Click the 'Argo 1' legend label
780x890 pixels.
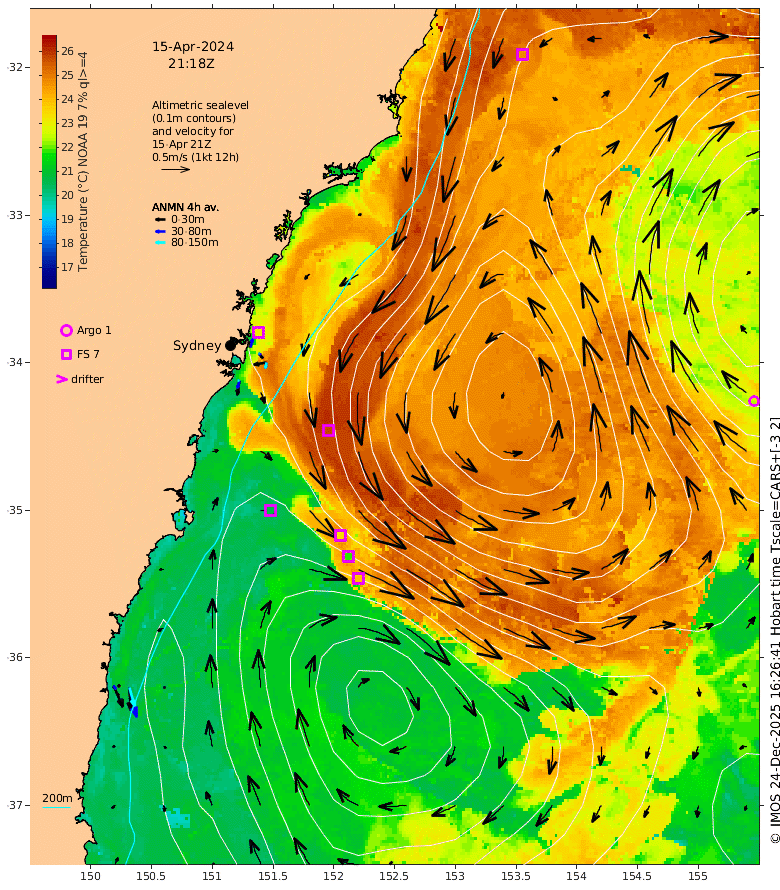point(94,330)
